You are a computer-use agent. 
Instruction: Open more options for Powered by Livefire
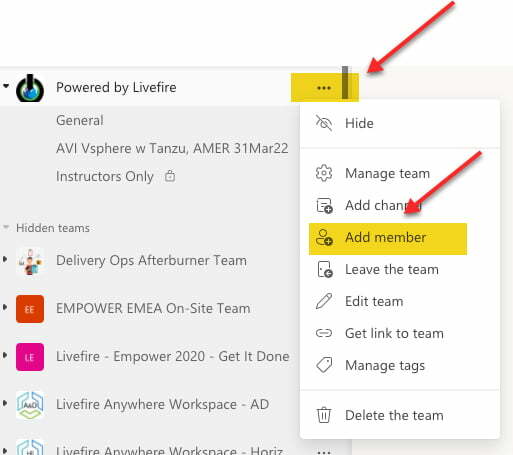[324, 88]
